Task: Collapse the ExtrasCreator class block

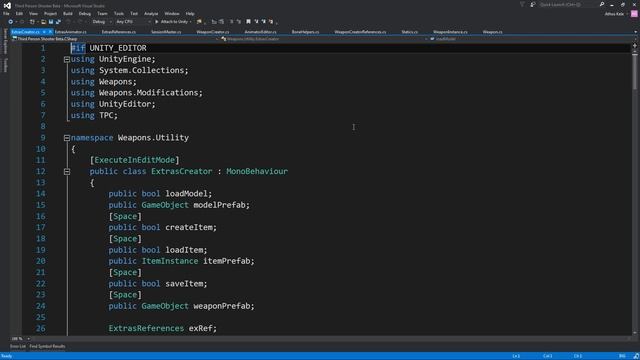Action: pyautogui.click(x=67, y=172)
